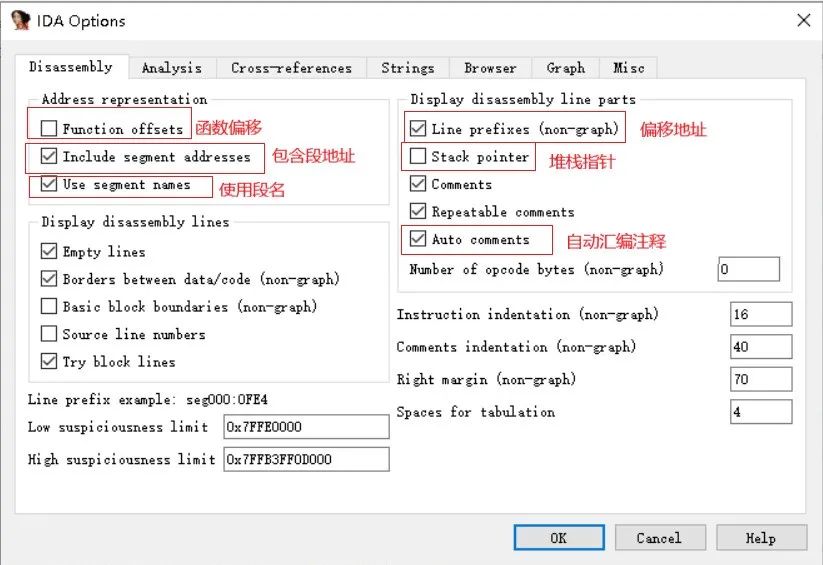The image size is (823, 565).
Task: Click the 'Display disassembly lines' group label
Action: click(135, 222)
